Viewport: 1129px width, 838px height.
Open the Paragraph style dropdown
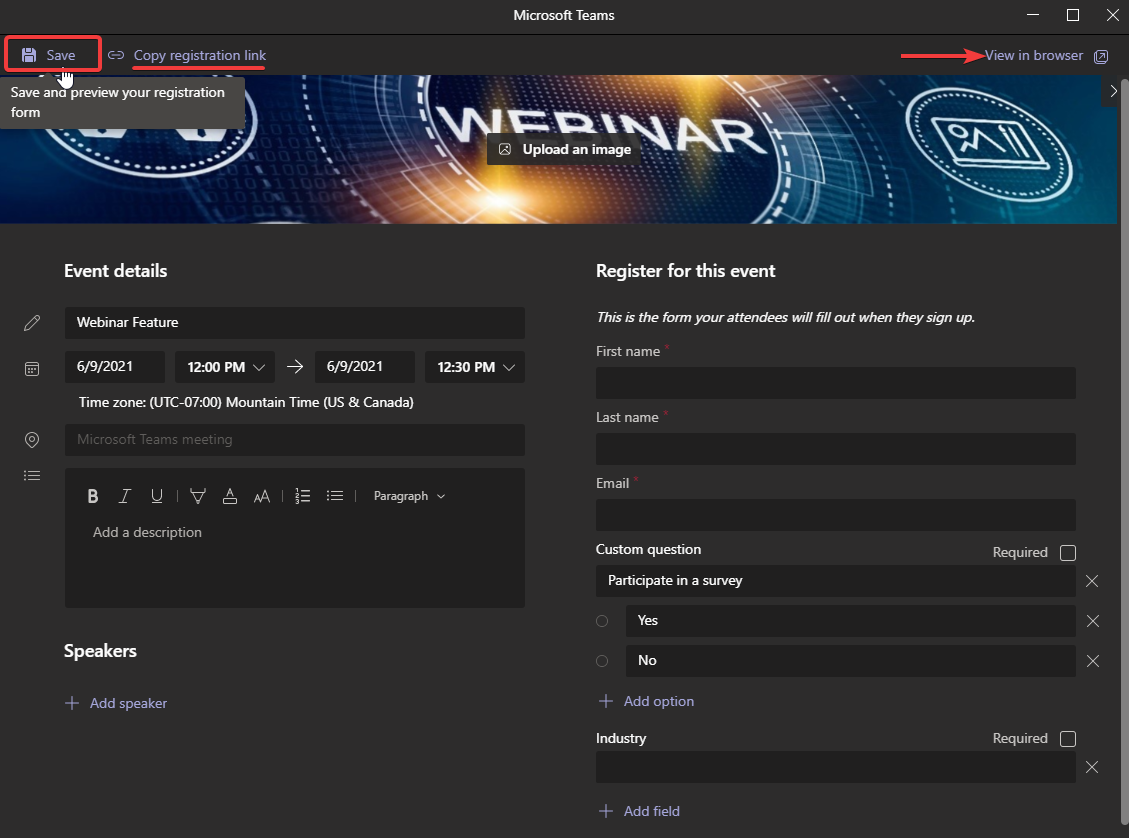click(x=409, y=495)
